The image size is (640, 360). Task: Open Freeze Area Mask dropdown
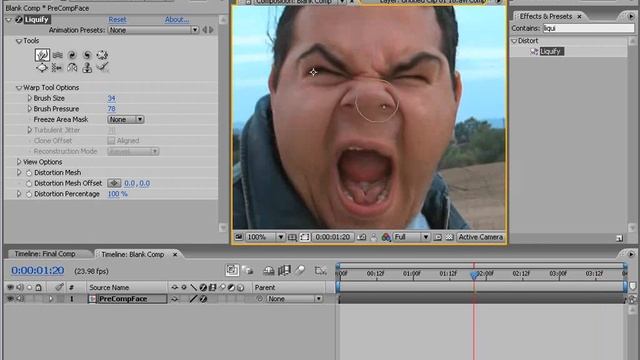coord(126,120)
